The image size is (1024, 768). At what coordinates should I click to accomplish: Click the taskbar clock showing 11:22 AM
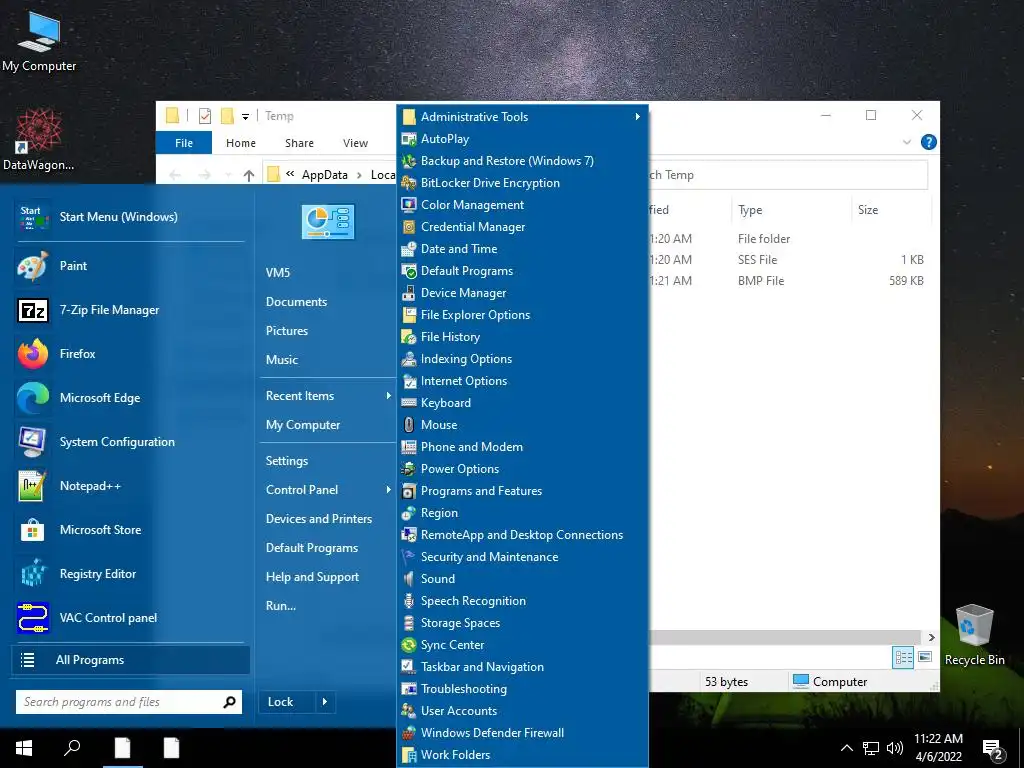click(x=938, y=748)
